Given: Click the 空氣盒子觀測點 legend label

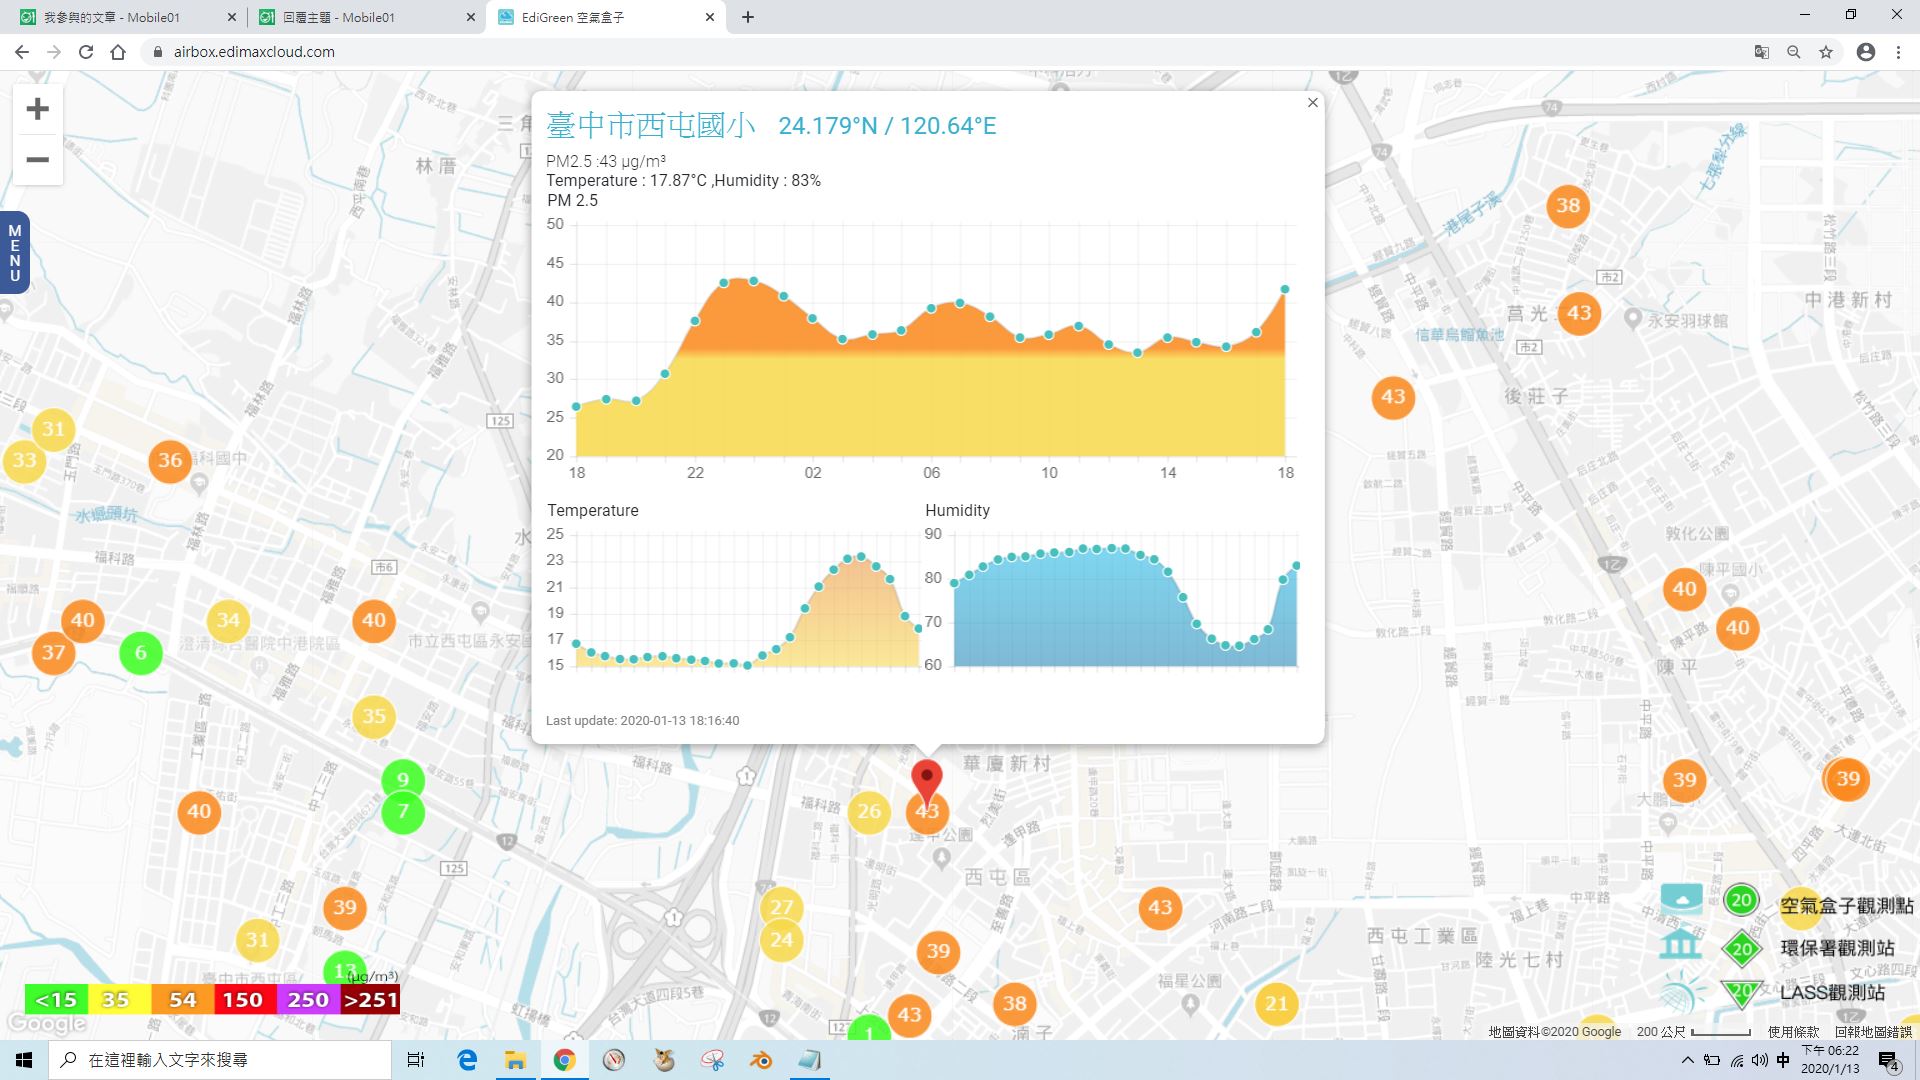Looking at the screenshot, I should [1846, 906].
